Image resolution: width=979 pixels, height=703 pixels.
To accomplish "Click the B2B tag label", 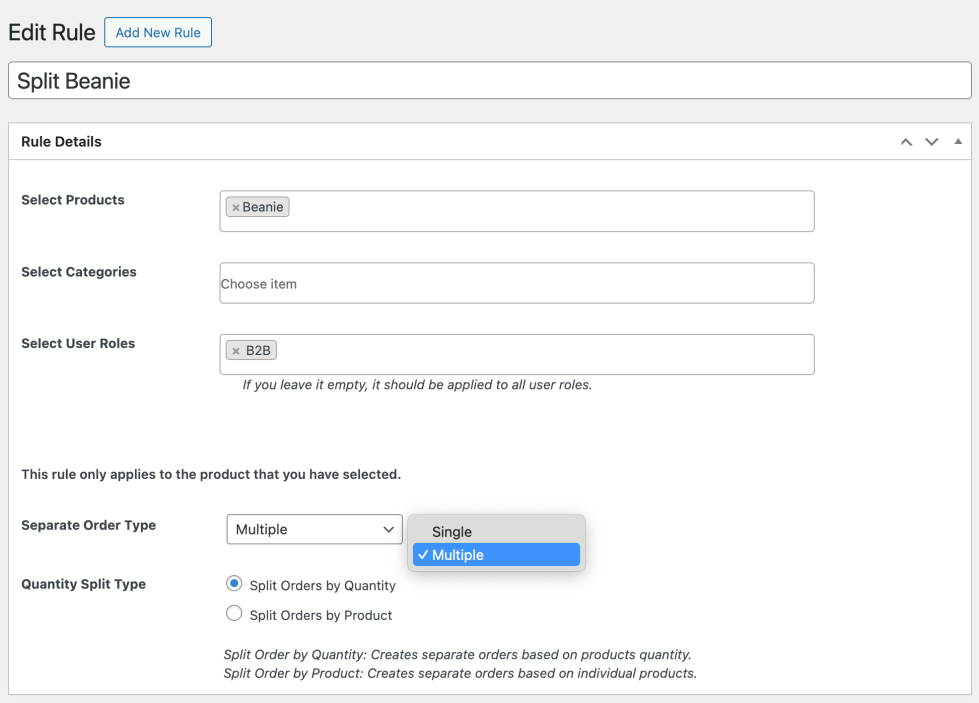I will (259, 351).
